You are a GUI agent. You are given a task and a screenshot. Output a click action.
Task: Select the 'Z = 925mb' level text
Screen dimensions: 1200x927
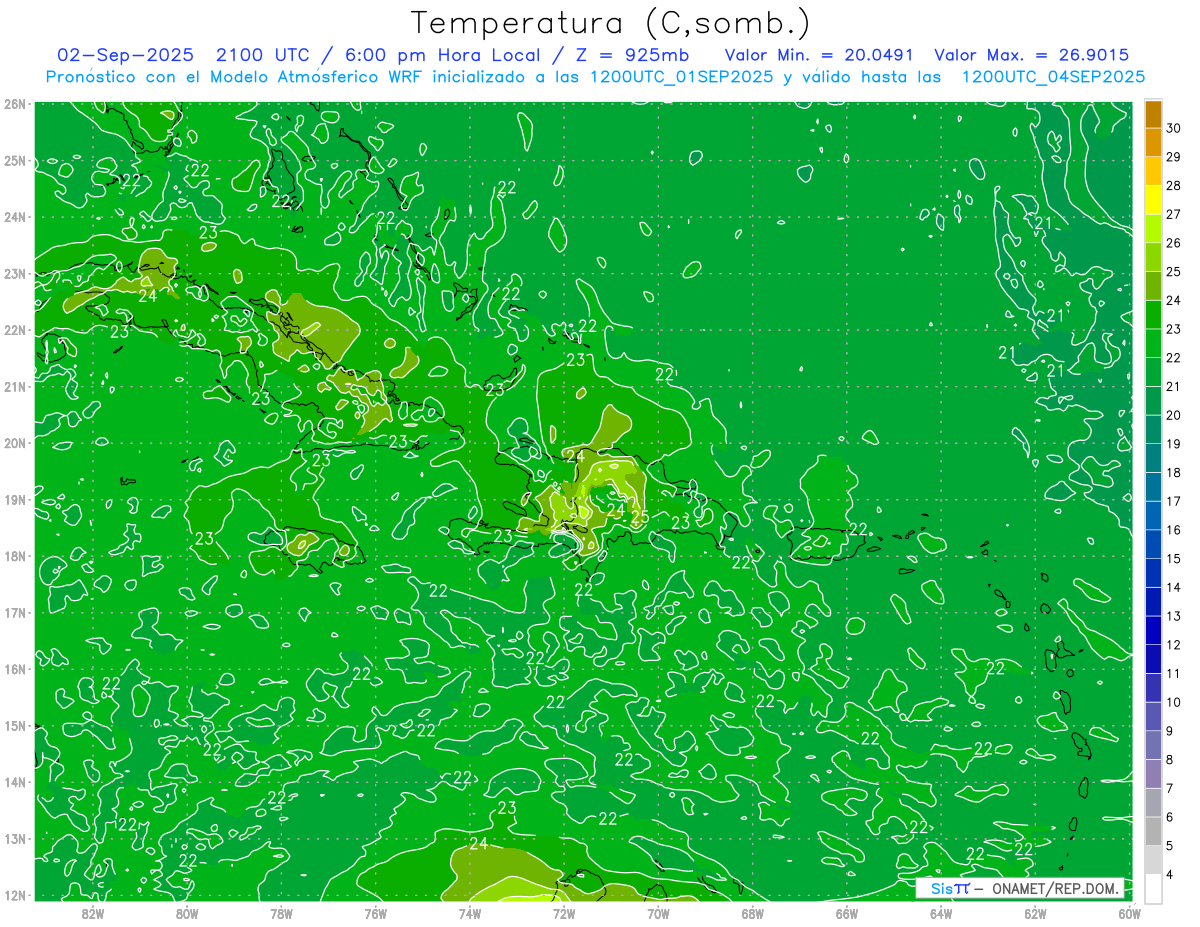click(632, 55)
